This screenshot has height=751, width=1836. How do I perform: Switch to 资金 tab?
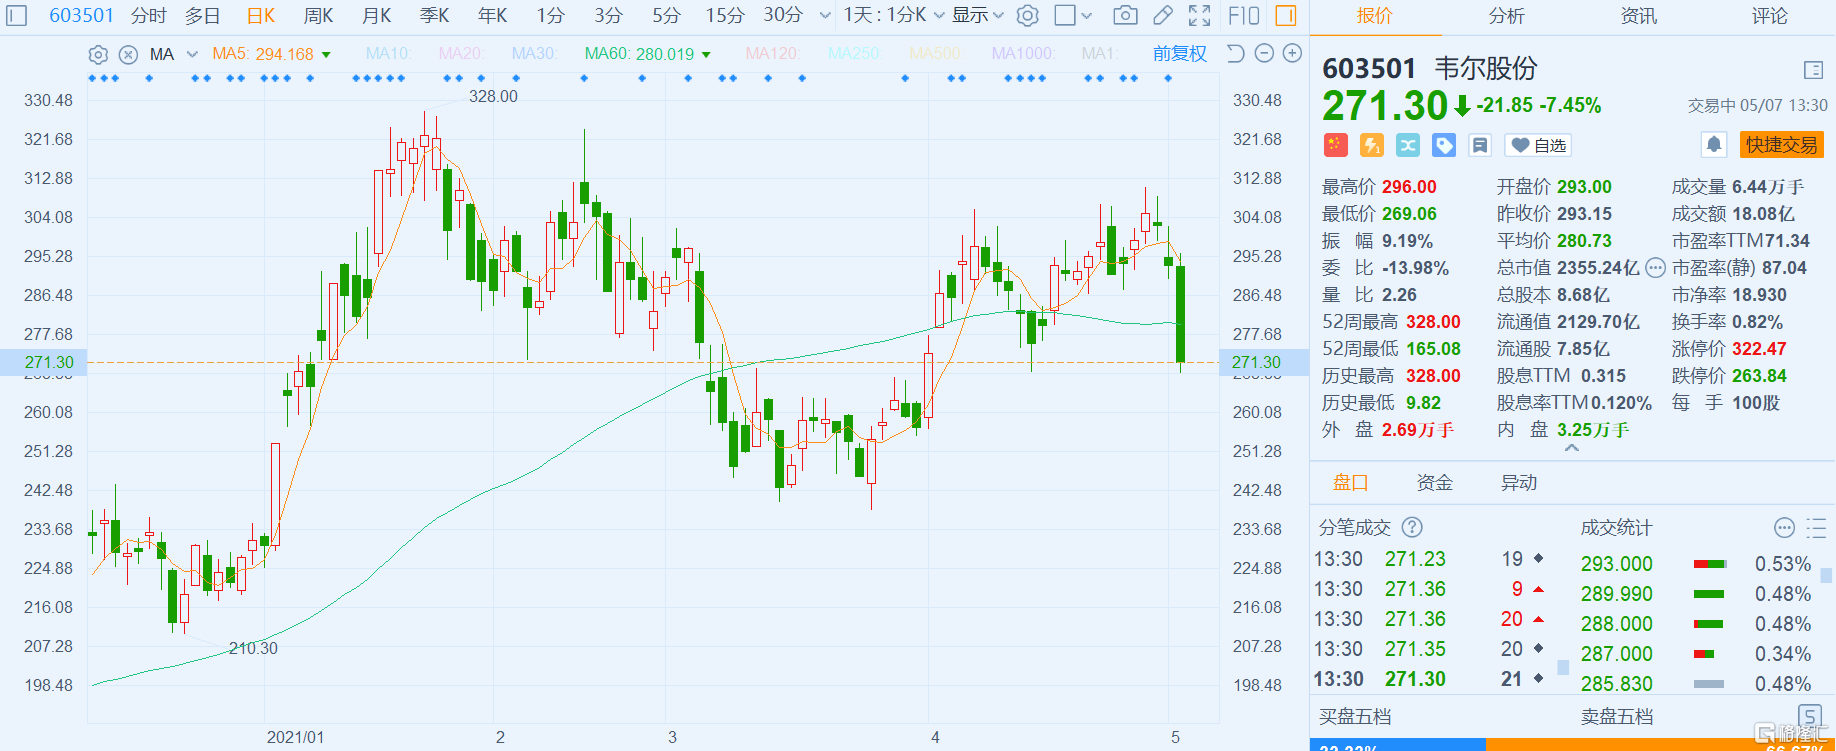[1434, 483]
